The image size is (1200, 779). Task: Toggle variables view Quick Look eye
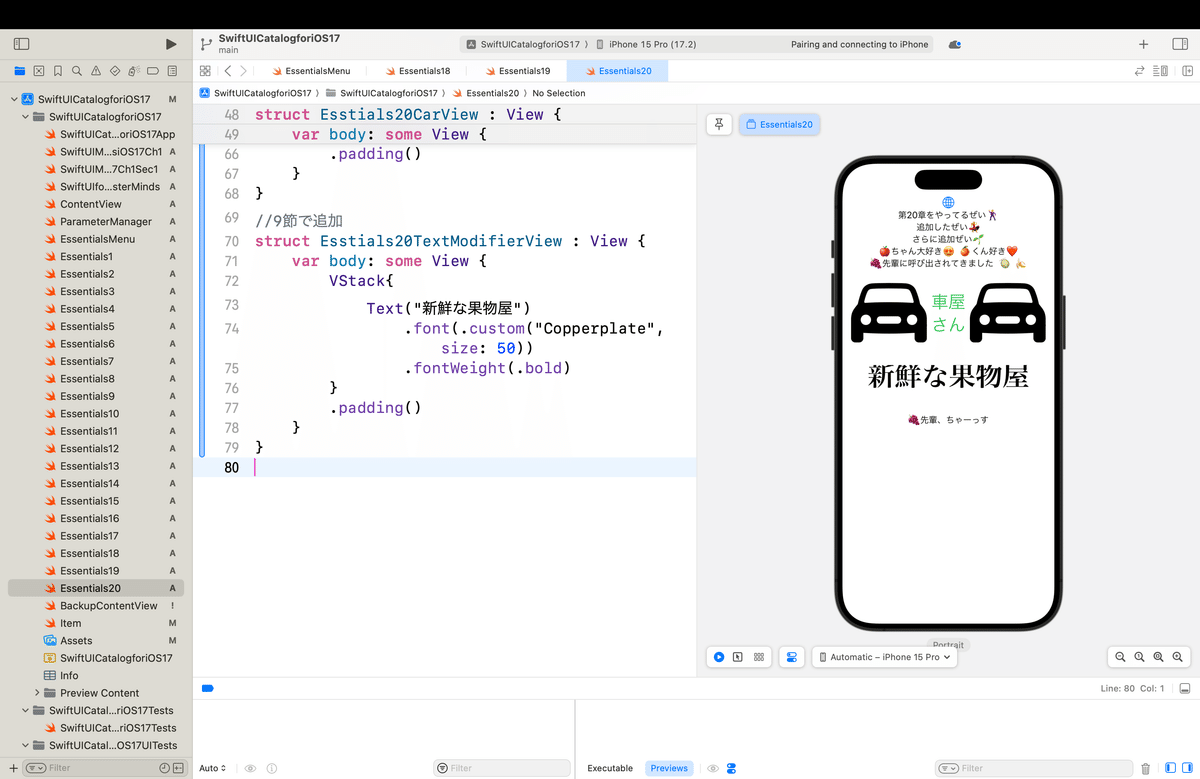pos(250,768)
